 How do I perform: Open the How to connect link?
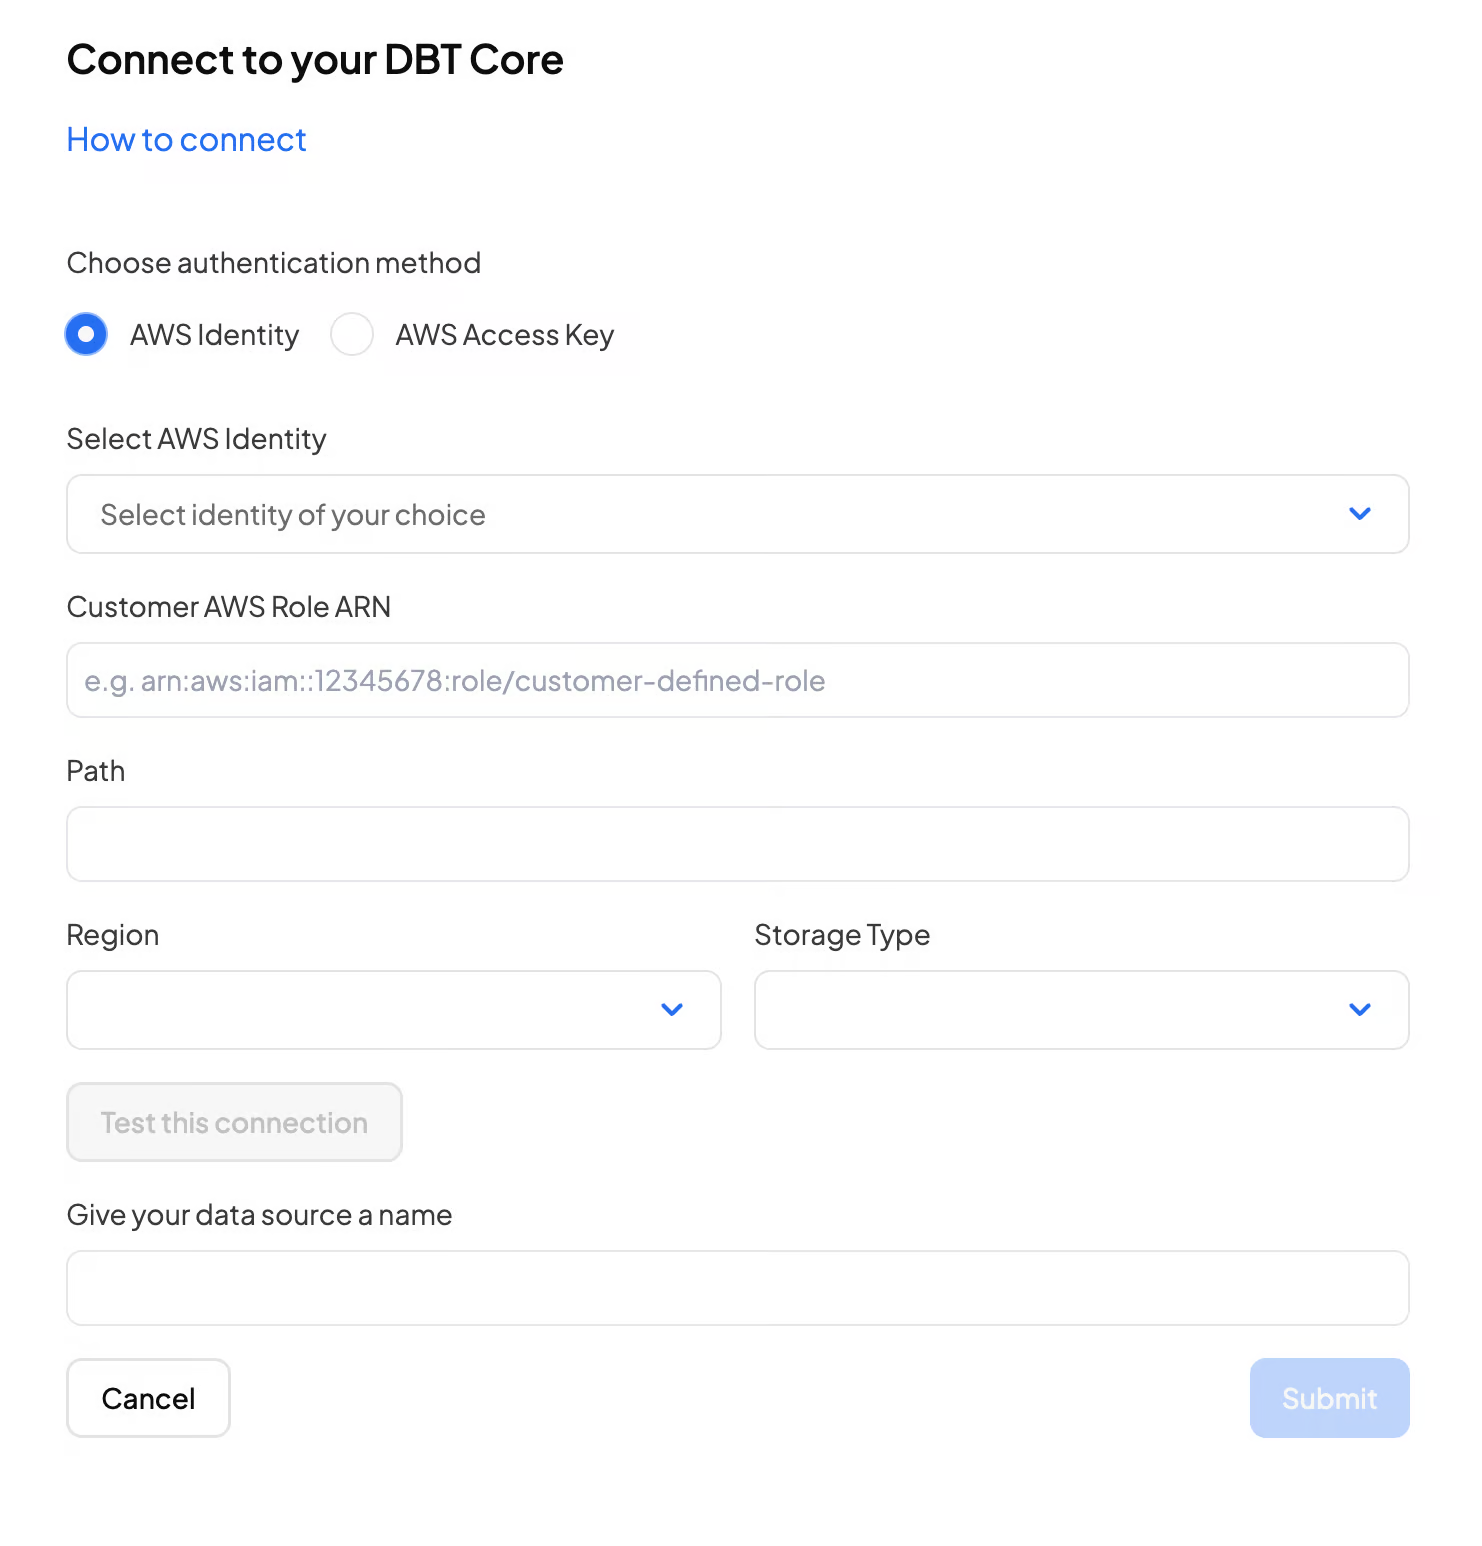pos(186,140)
